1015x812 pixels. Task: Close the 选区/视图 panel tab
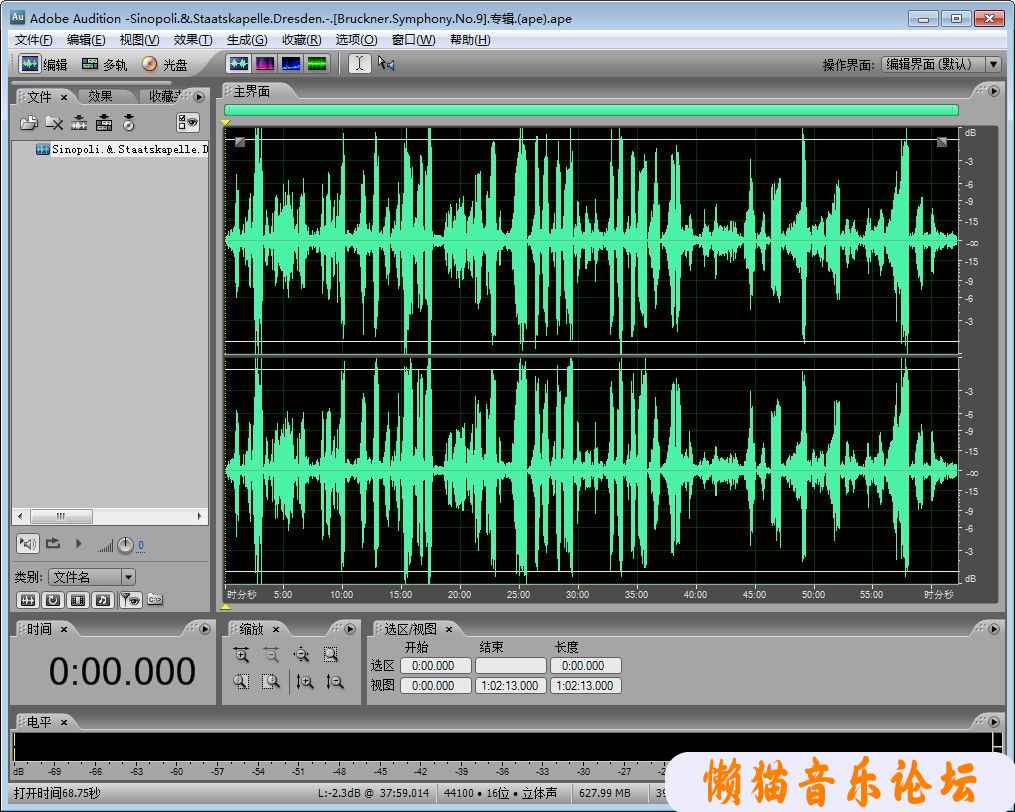pos(449,629)
